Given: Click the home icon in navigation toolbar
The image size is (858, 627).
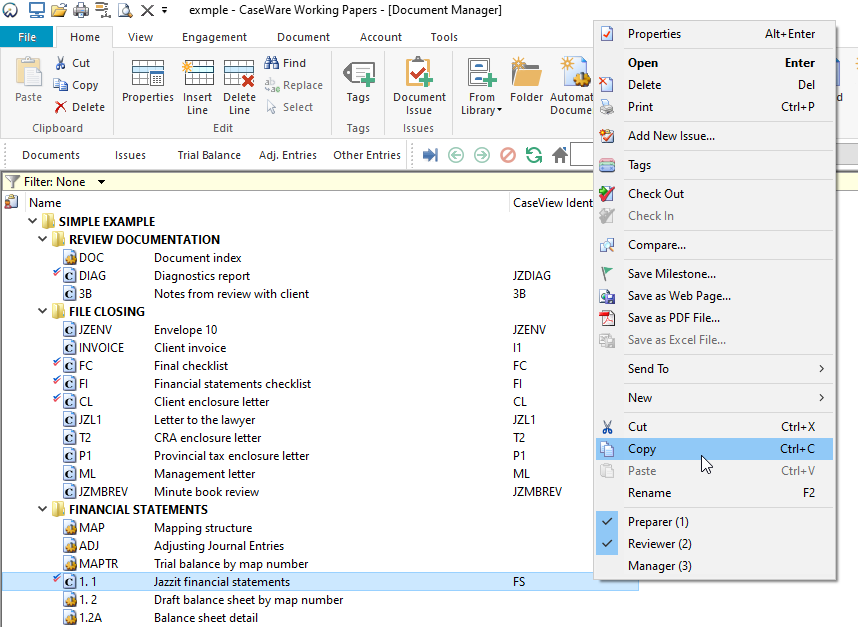Looking at the screenshot, I should click(x=560, y=155).
